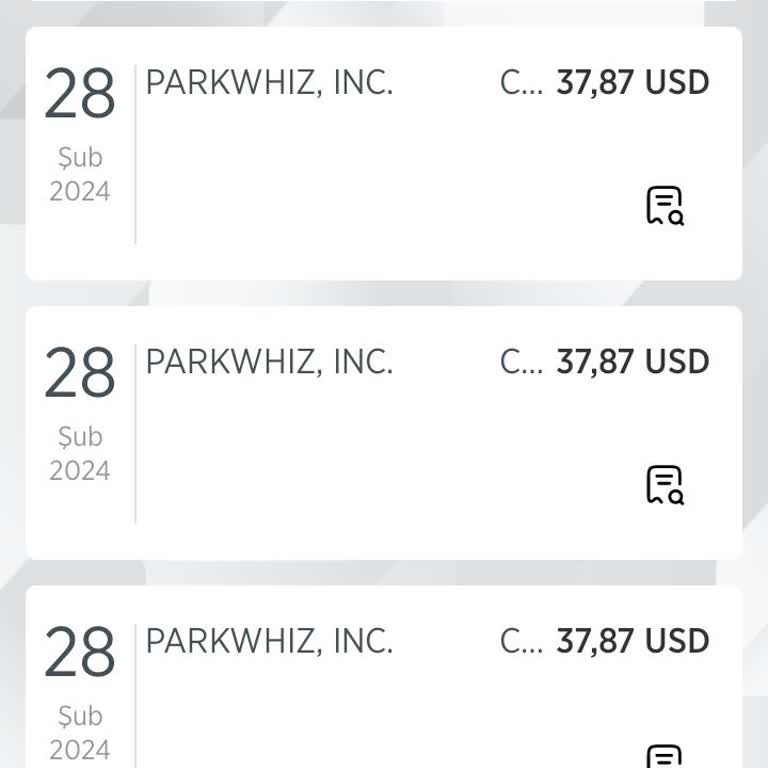Viewport: 768px width, 768px height.
Task: Tap the "Şub" month label in bottom card
Action: tap(80, 716)
